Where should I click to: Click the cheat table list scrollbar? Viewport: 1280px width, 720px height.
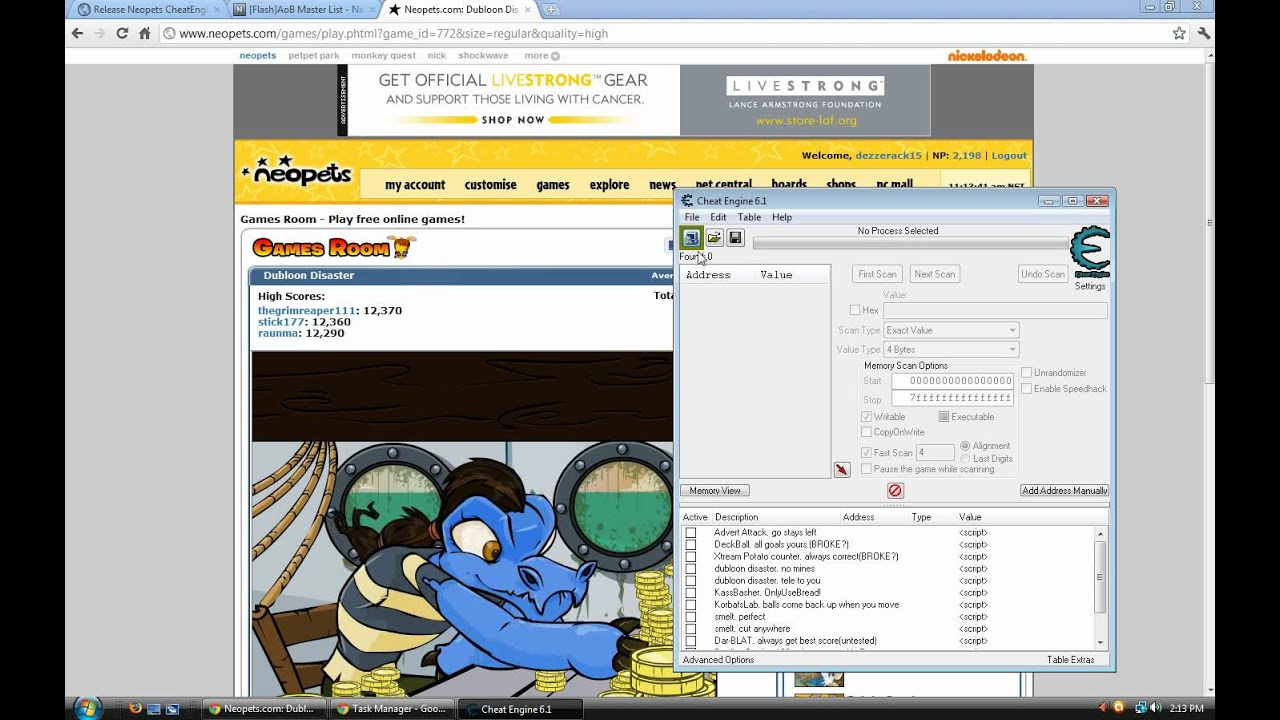[1101, 587]
